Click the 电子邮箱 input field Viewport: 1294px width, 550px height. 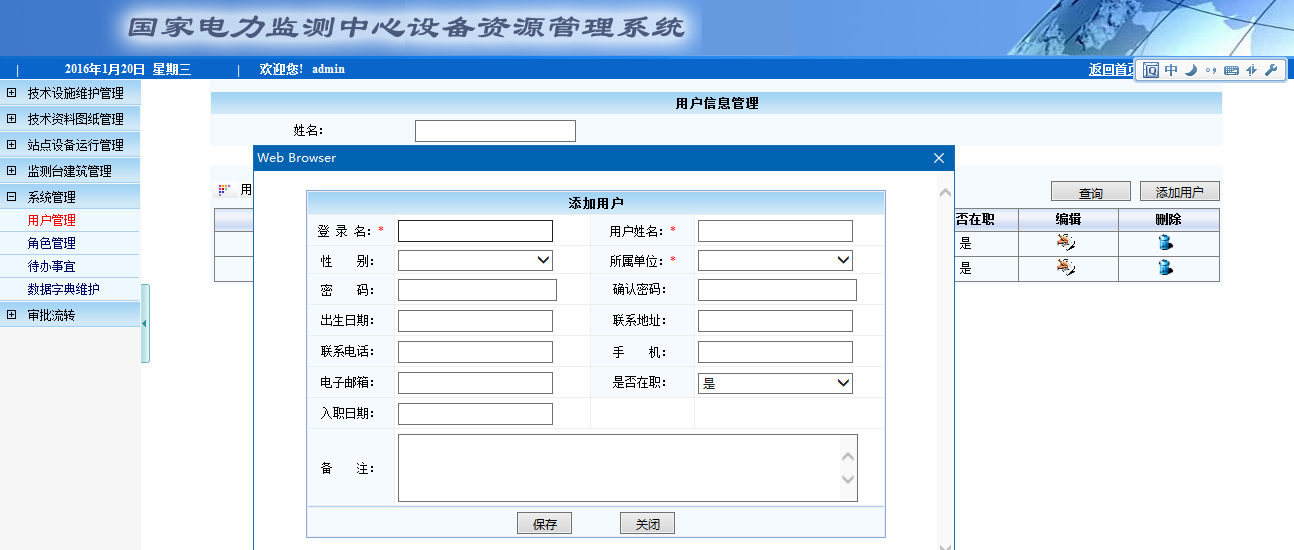coord(475,383)
